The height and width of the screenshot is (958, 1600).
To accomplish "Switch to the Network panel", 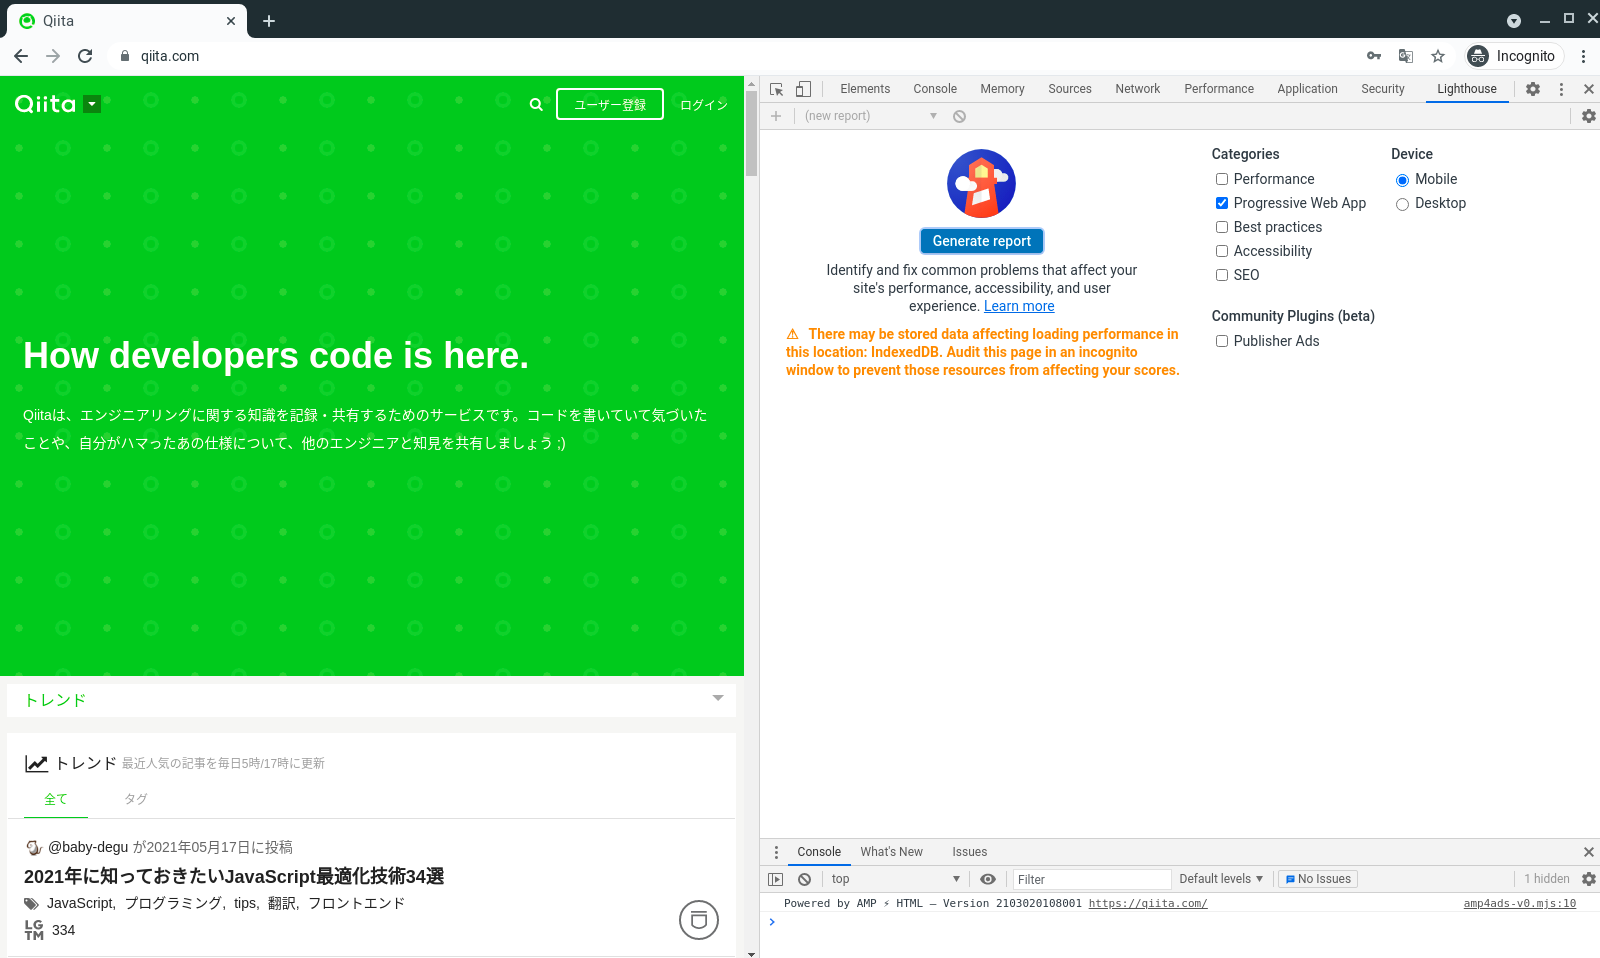I will point(1138,89).
